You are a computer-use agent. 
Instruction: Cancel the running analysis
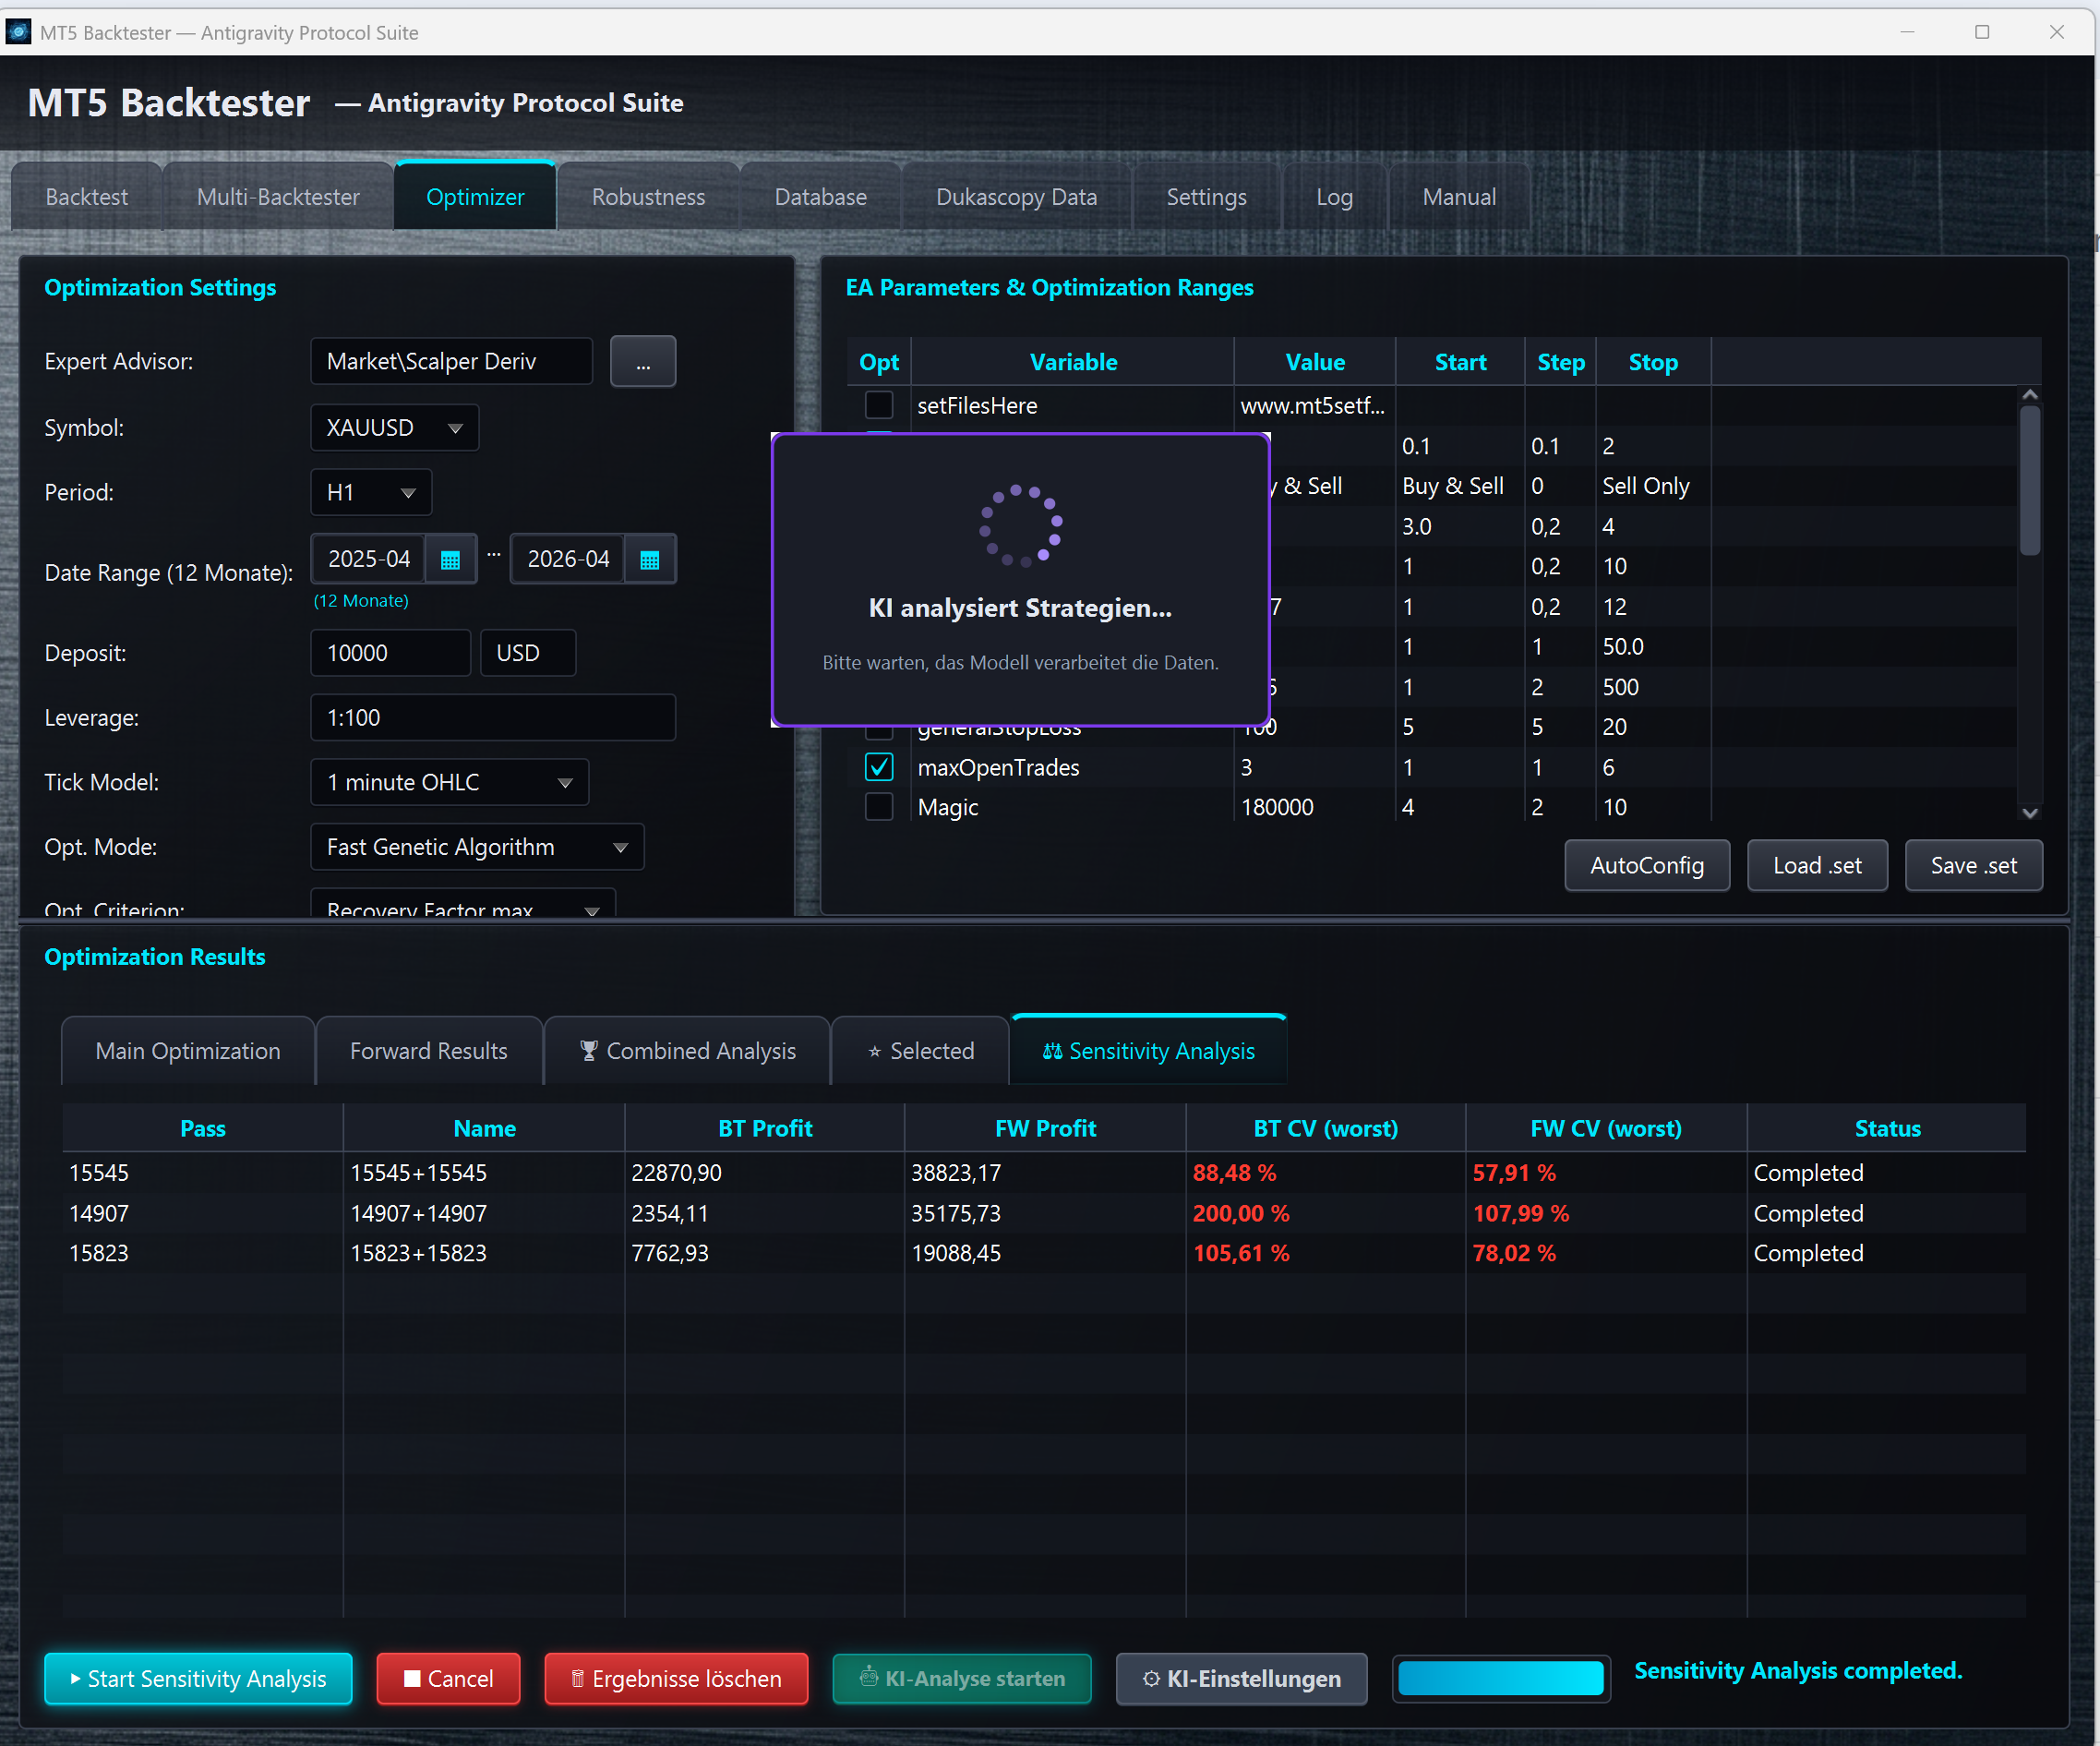[x=448, y=1679]
